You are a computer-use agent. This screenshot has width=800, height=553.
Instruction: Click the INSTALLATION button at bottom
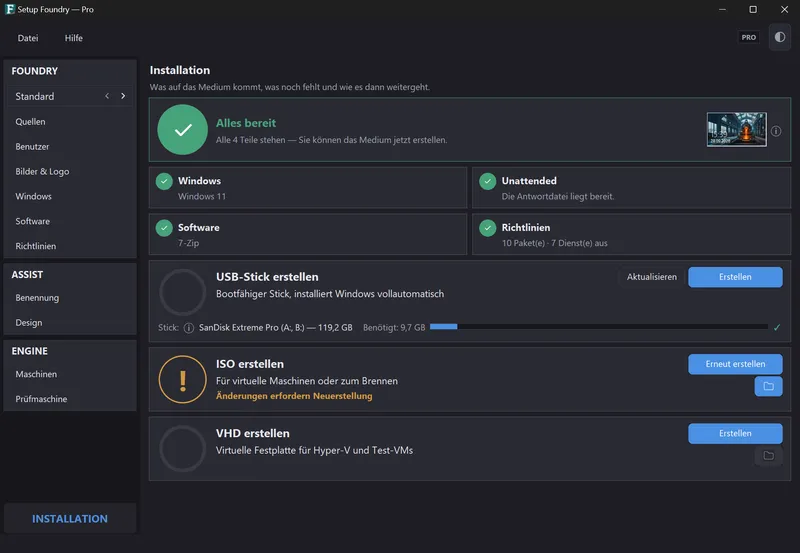coord(70,518)
